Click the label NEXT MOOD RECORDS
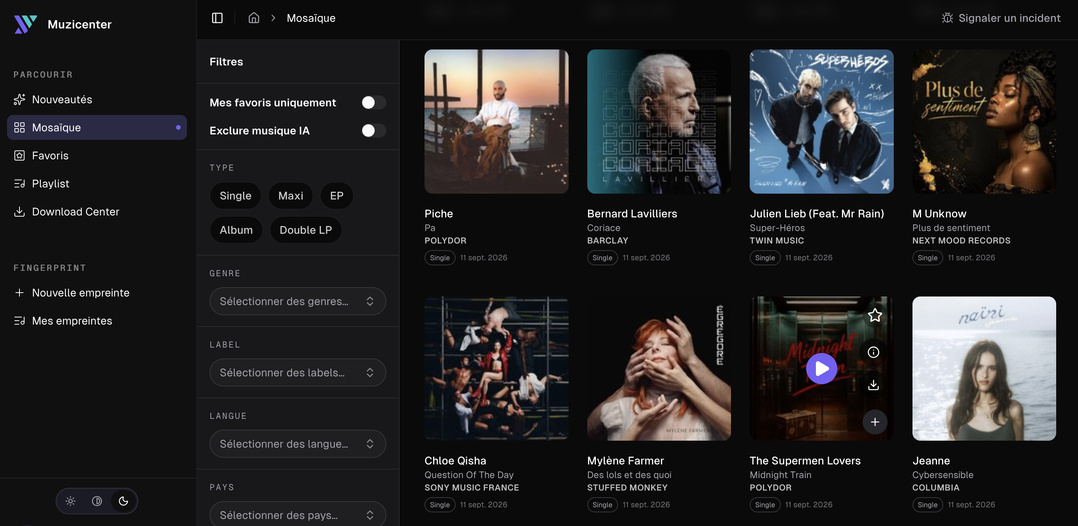 coord(961,241)
